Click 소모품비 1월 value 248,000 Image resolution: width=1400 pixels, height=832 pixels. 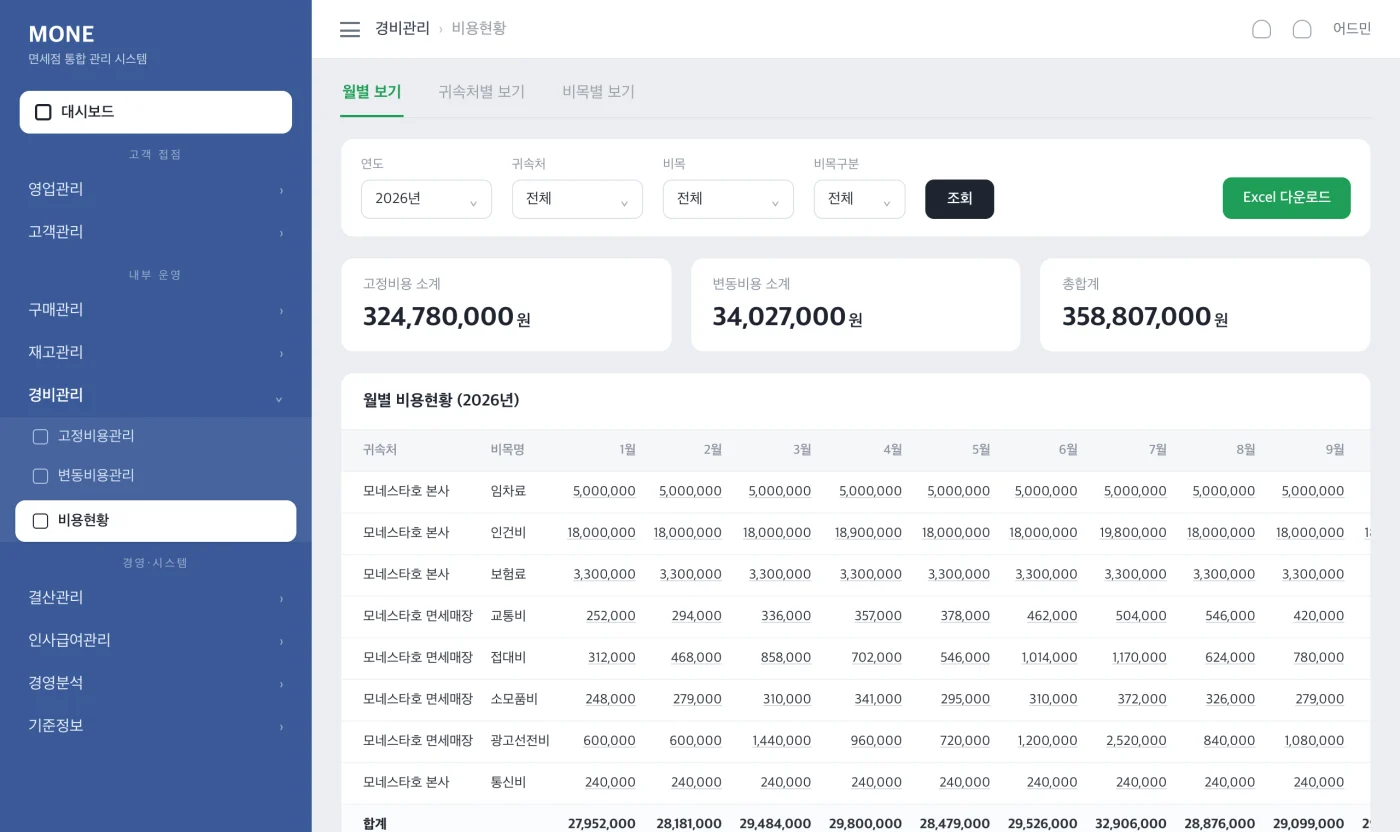click(x=610, y=700)
